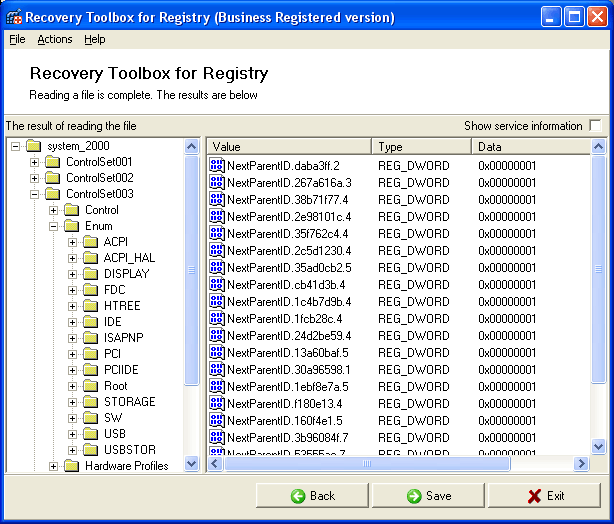Select the USBSTOR folder icon

pos(90,450)
